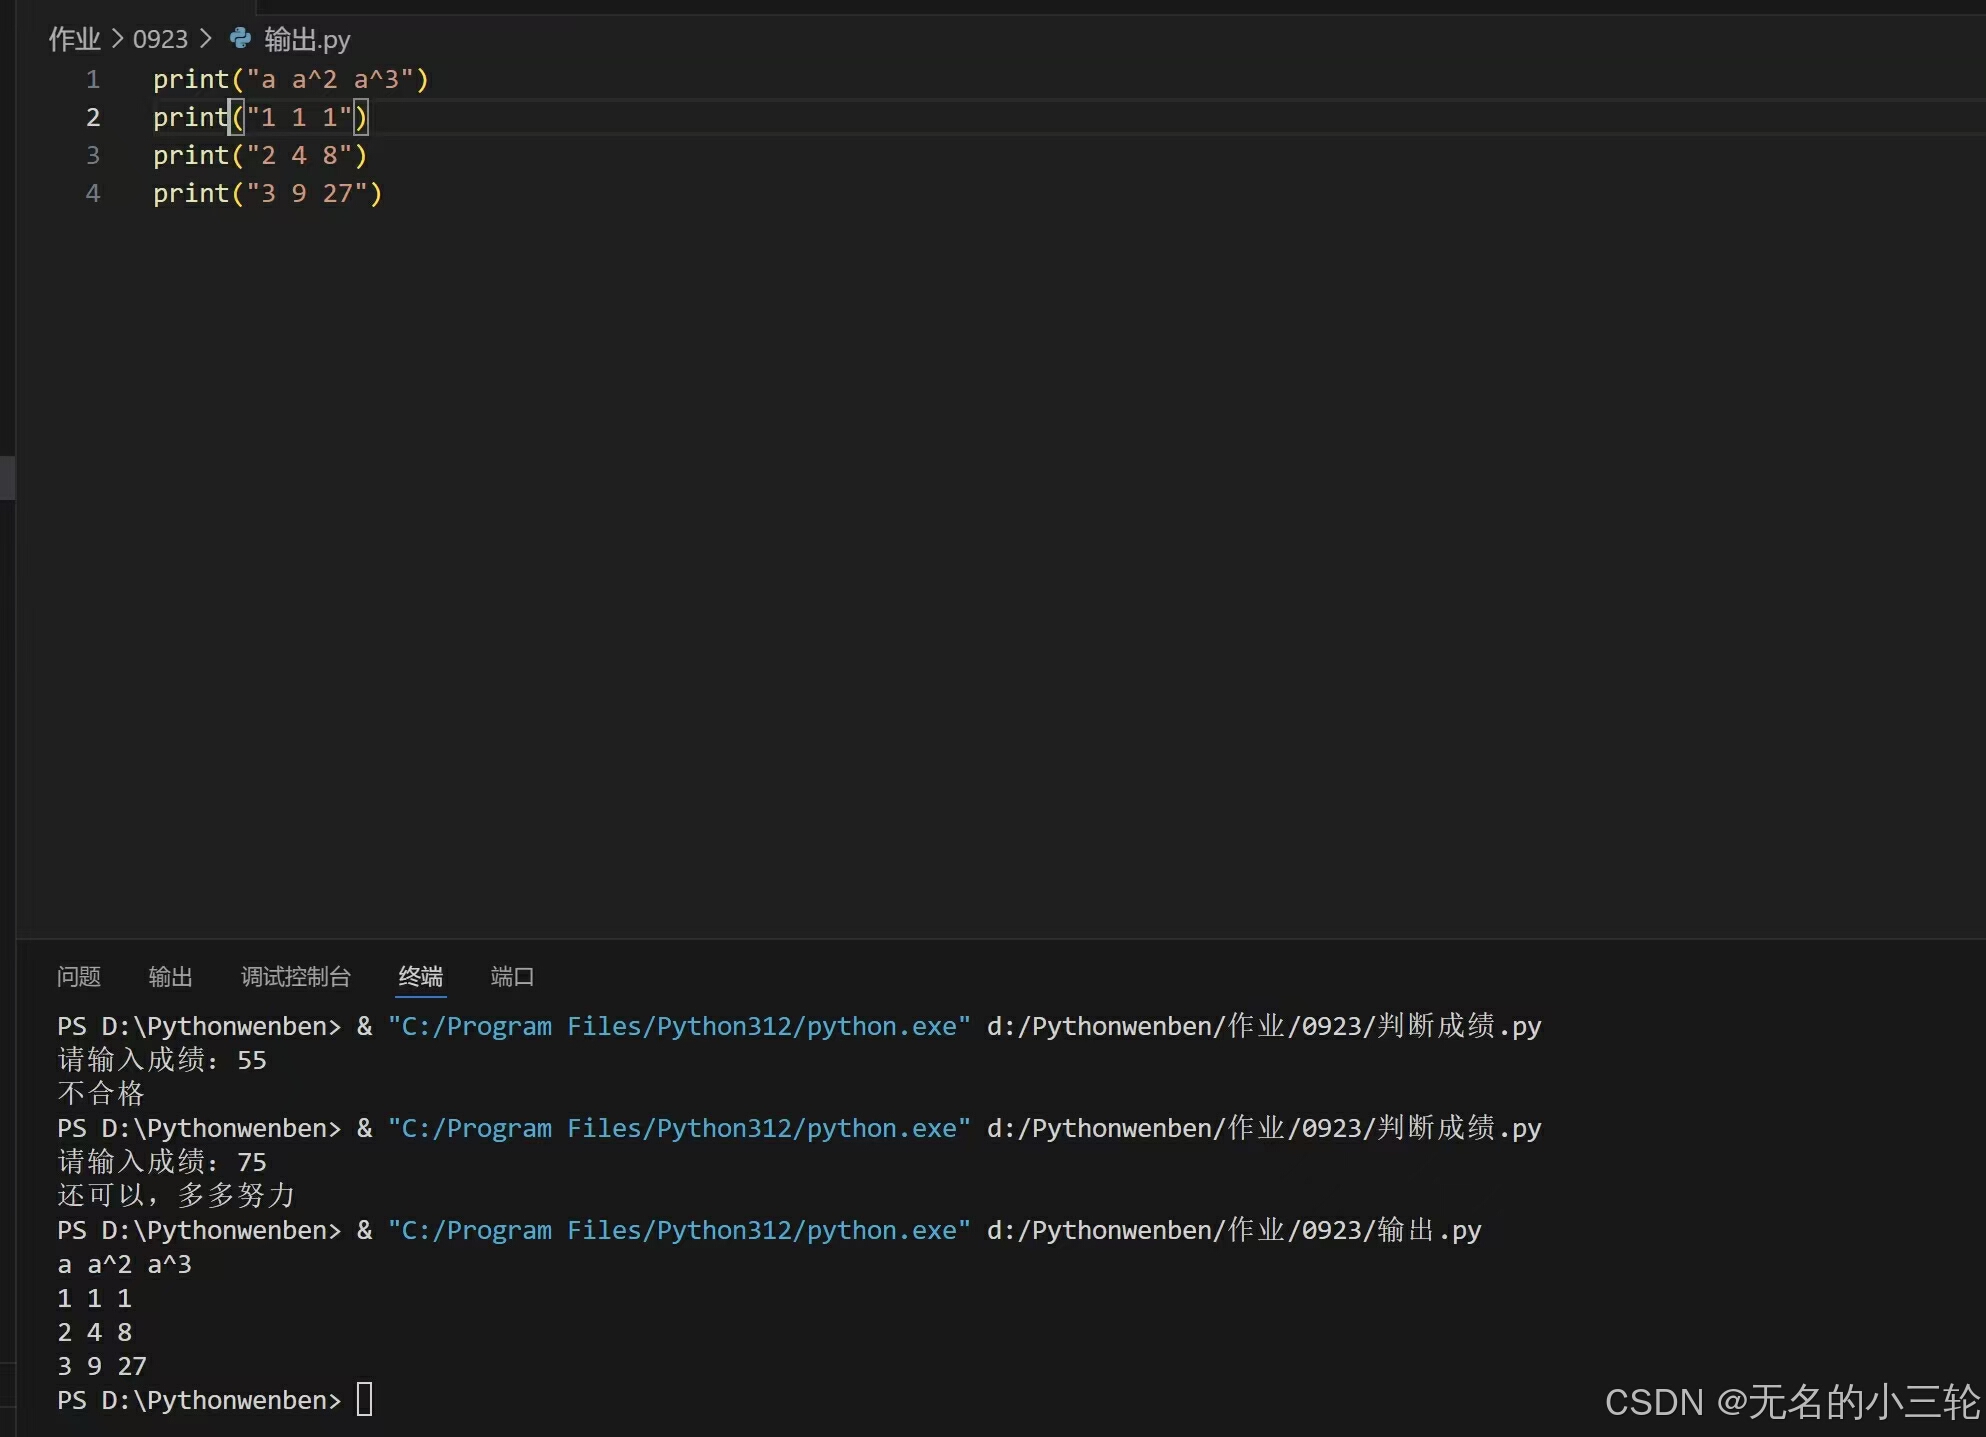Click the Python file icon in breadcrumb

coord(240,39)
